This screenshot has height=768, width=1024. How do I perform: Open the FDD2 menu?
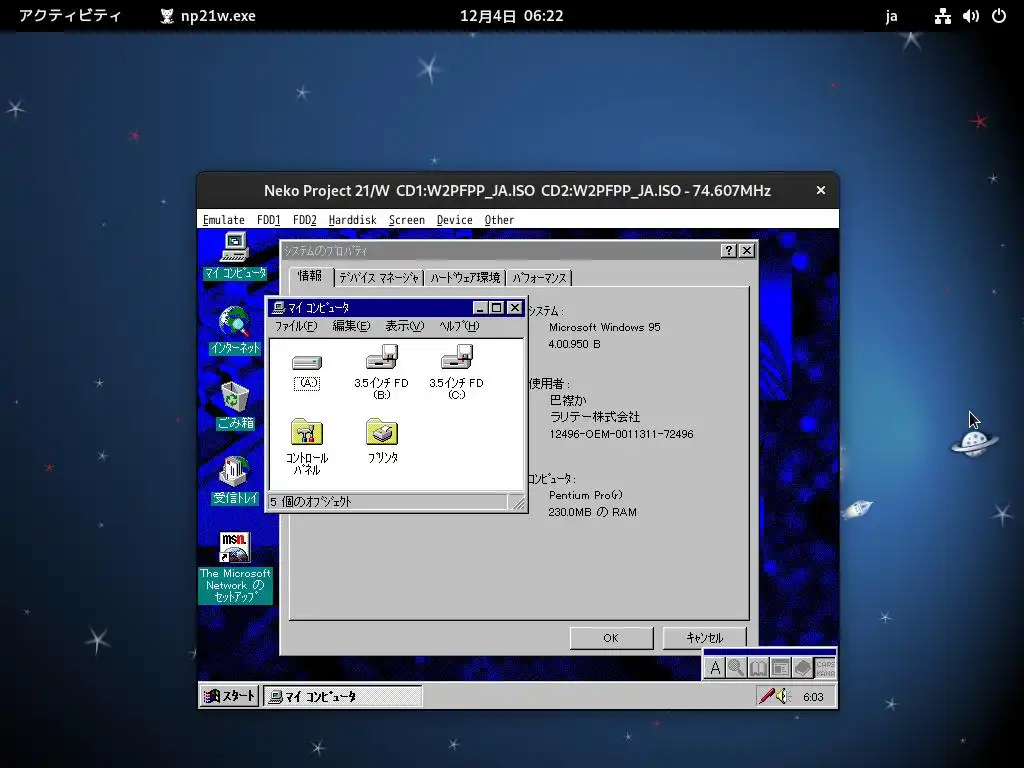[304, 220]
